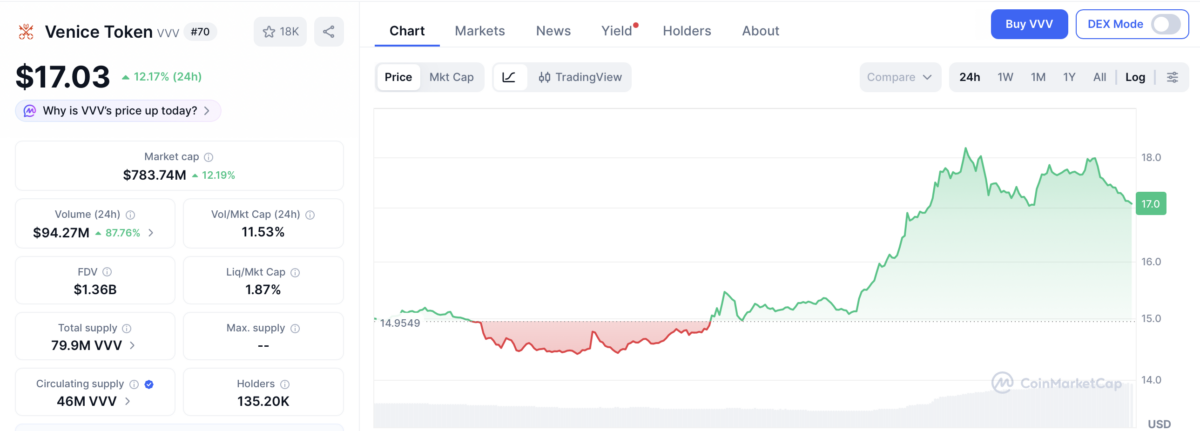1200x431 pixels.
Task: Click the Buy VVV button
Action: [1029, 24]
